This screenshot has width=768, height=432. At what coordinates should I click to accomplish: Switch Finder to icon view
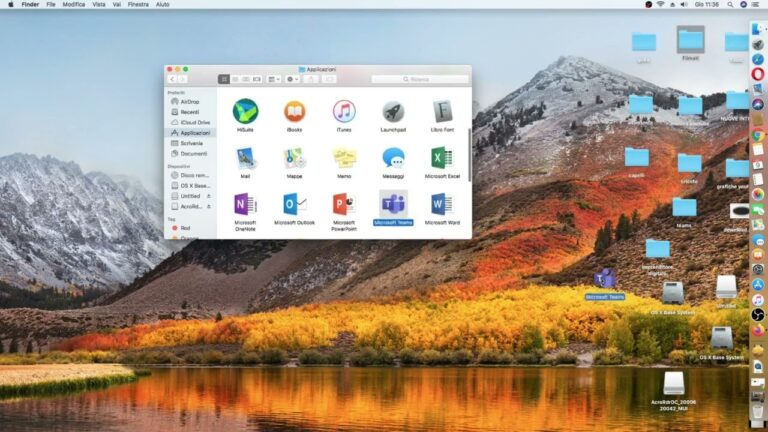pos(224,79)
